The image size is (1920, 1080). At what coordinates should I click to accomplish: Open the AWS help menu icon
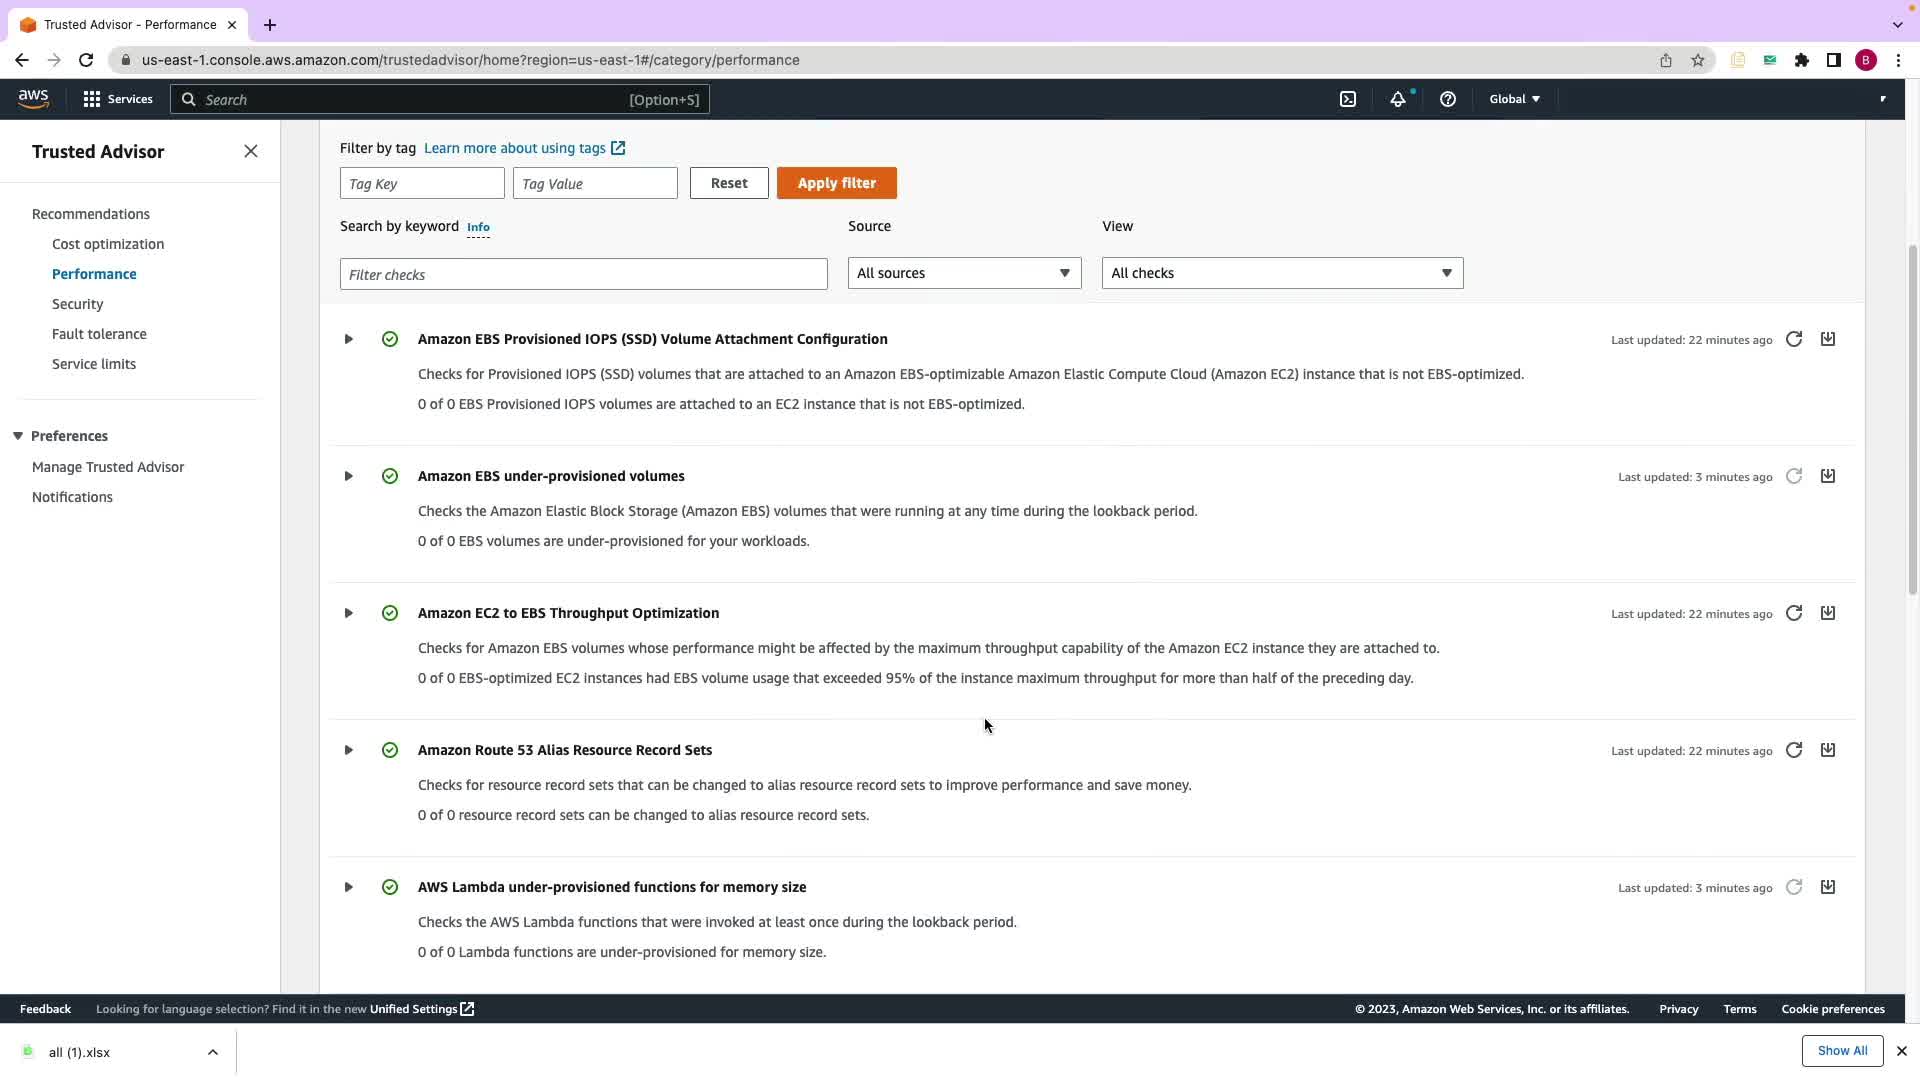(1447, 99)
